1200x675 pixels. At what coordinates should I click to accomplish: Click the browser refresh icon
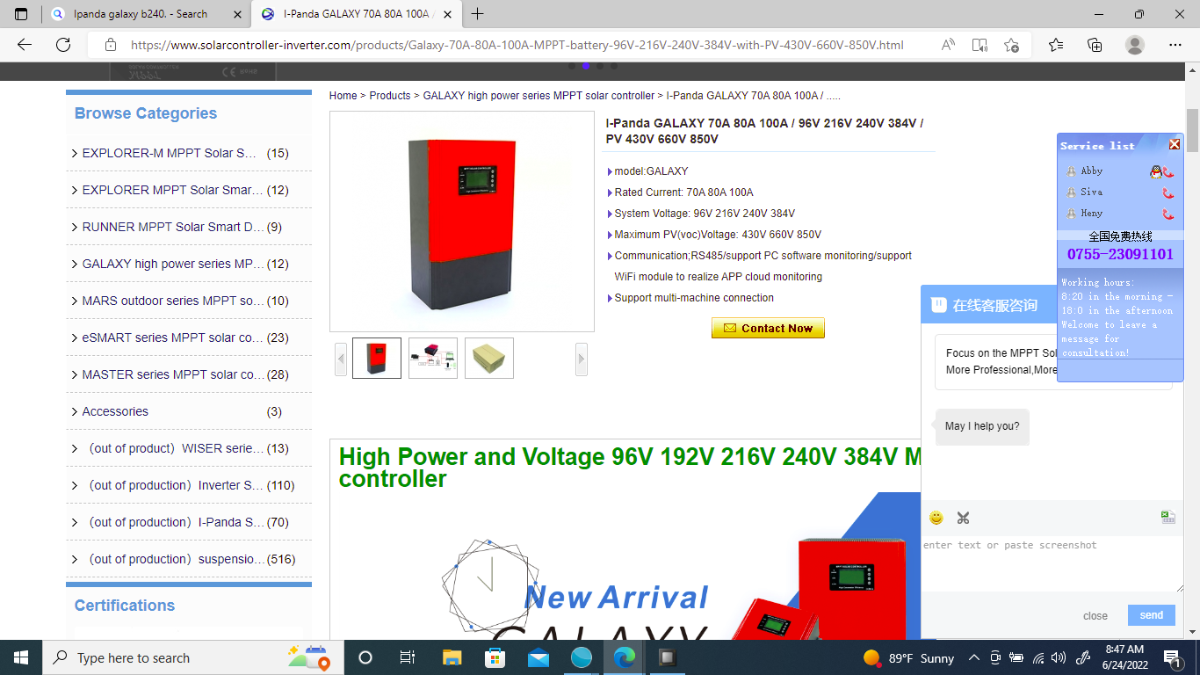tap(63, 45)
